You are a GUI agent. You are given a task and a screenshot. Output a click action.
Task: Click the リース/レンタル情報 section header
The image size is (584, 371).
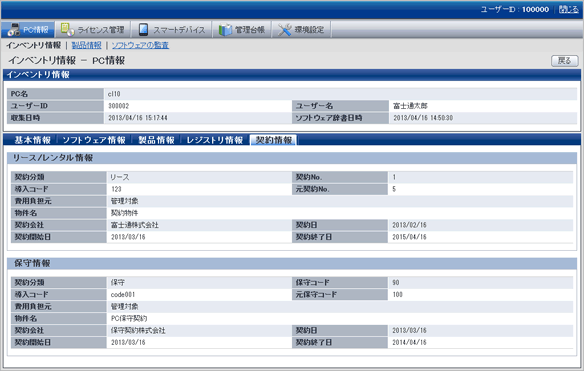[x=292, y=158]
